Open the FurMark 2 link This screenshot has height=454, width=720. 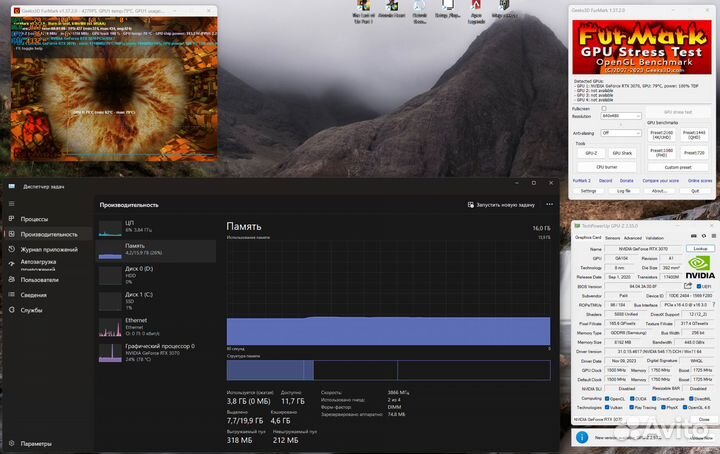pos(582,180)
